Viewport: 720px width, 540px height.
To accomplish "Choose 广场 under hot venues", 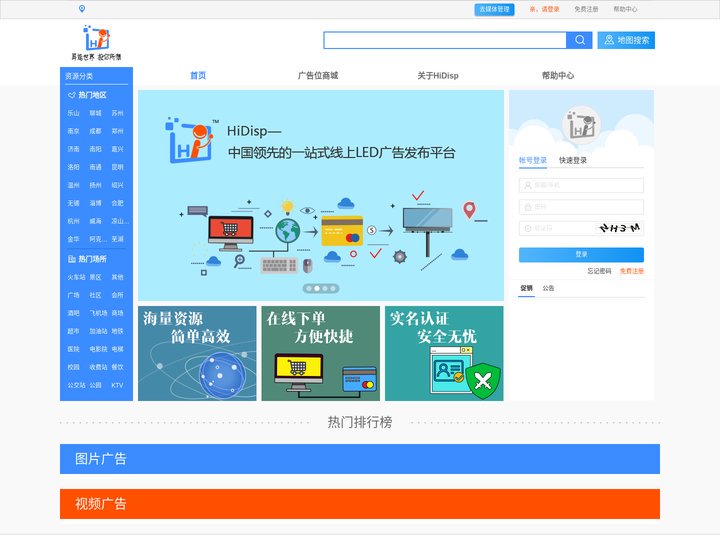I will click(x=73, y=295).
